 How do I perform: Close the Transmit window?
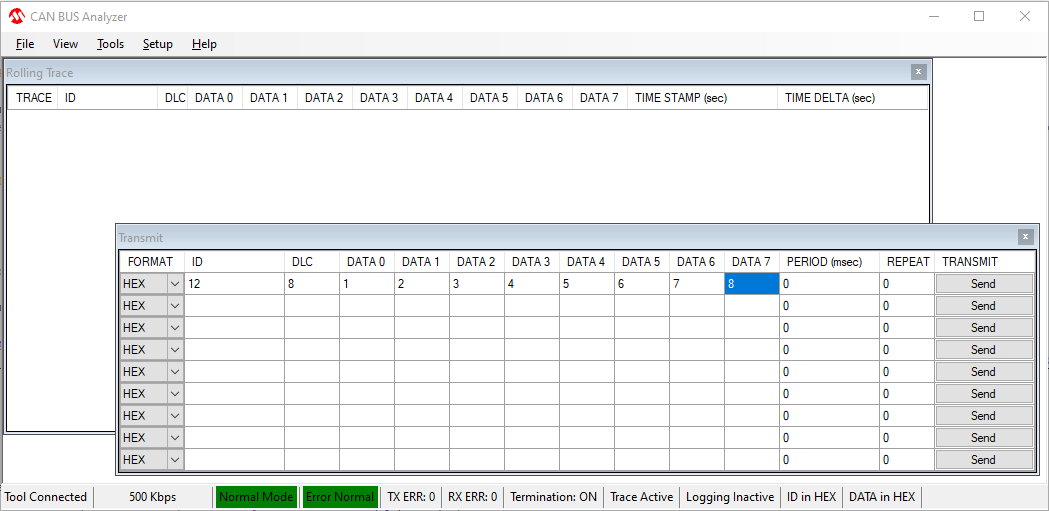pyautogui.click(x=1025, y=237)
